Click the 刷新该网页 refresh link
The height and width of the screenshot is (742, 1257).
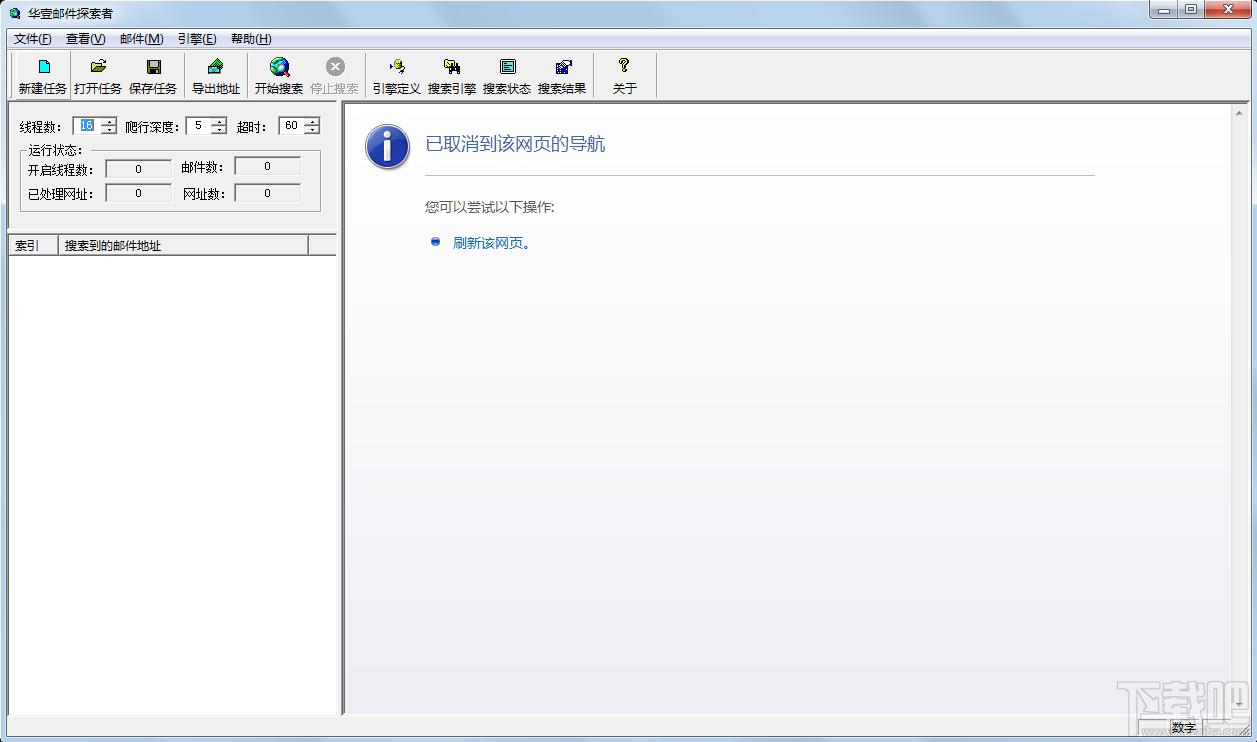[491, 243]
